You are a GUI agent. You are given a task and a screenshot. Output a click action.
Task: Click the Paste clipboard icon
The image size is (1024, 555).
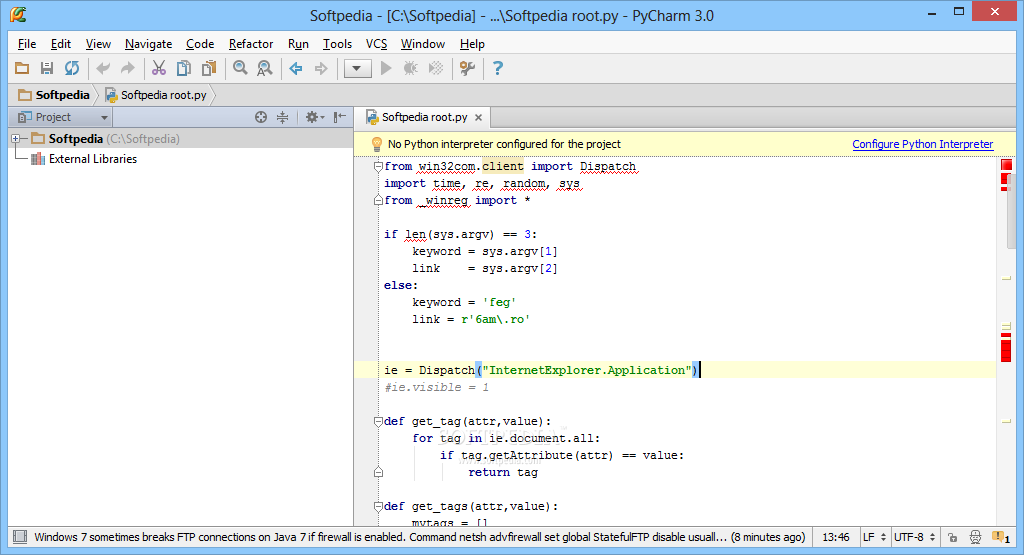(209, 68)
